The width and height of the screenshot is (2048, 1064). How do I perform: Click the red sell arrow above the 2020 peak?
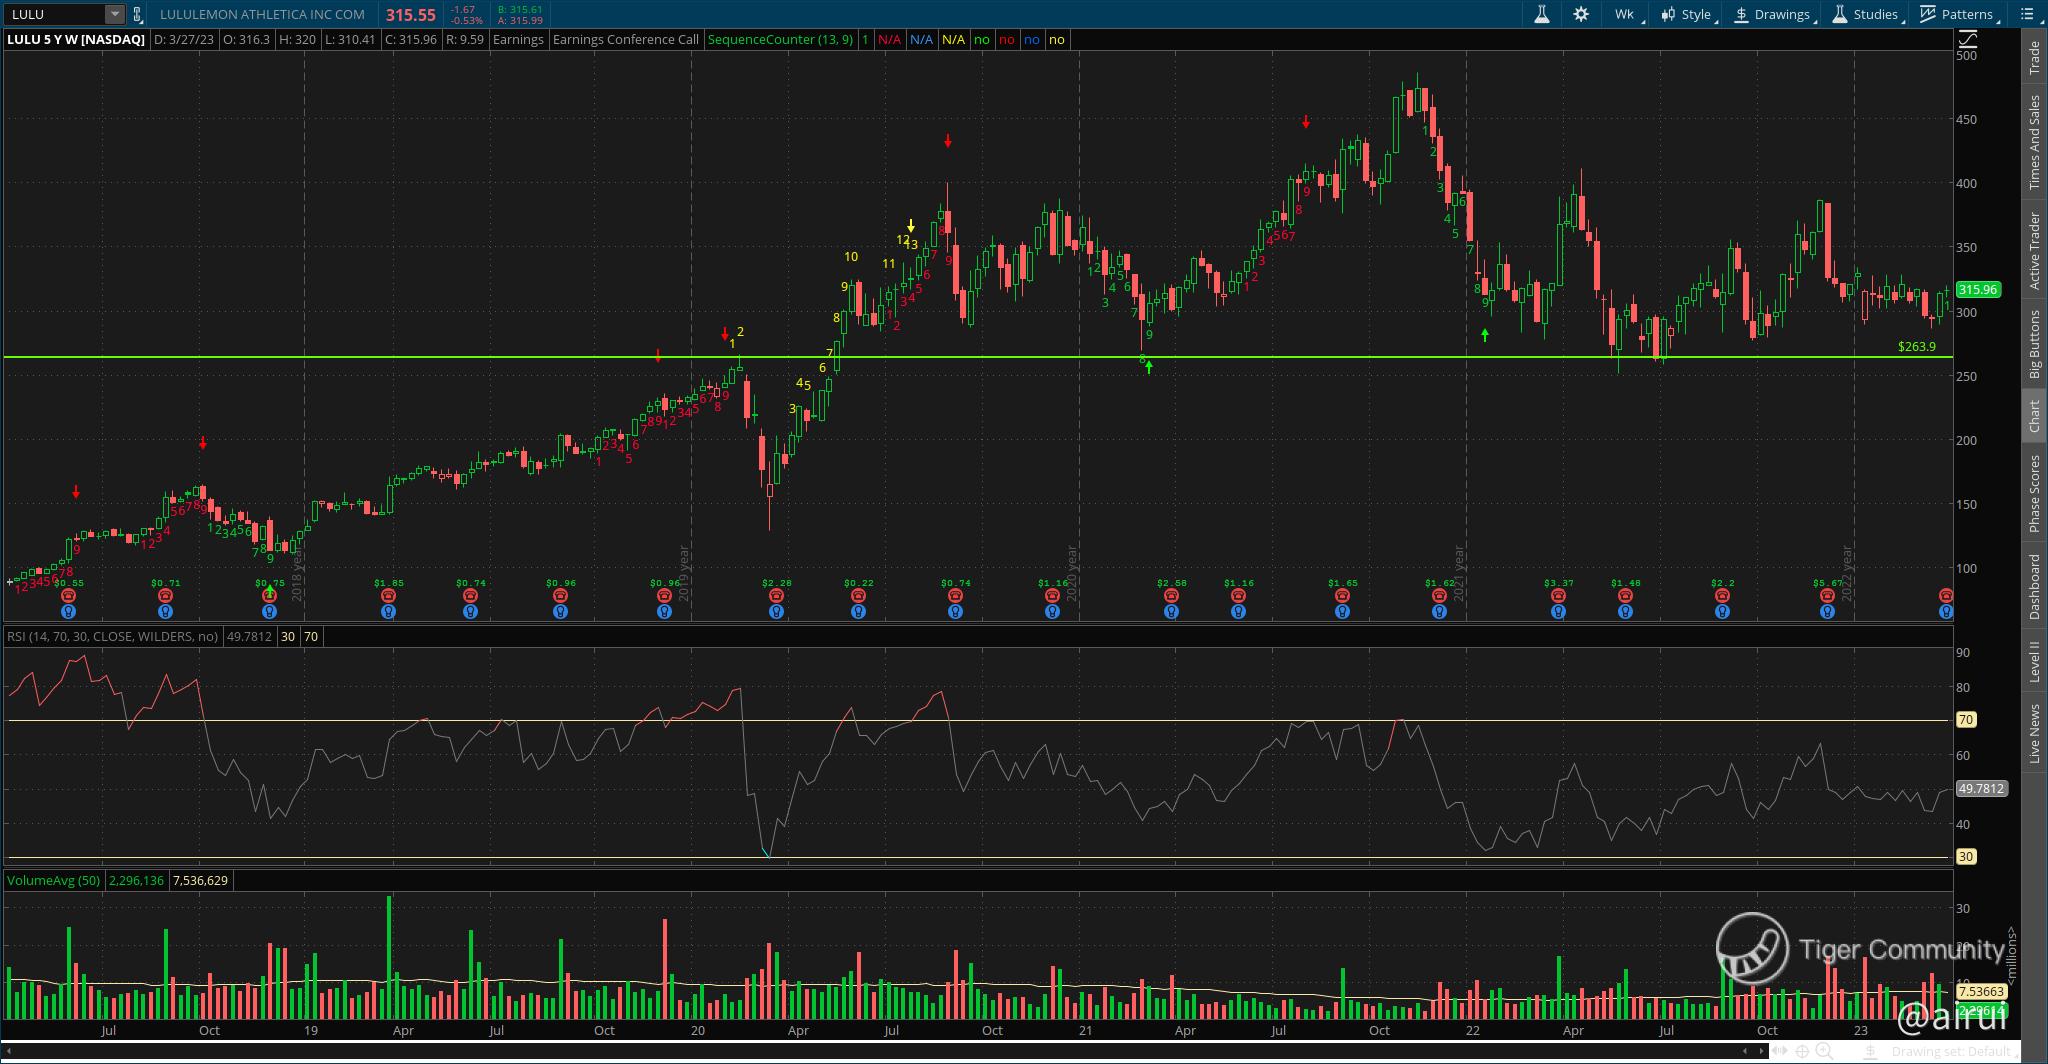(948, 142)
